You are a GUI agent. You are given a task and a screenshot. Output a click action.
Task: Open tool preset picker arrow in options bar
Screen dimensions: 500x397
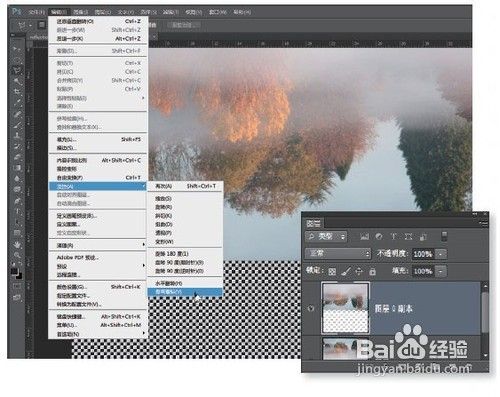coord(31,25)
